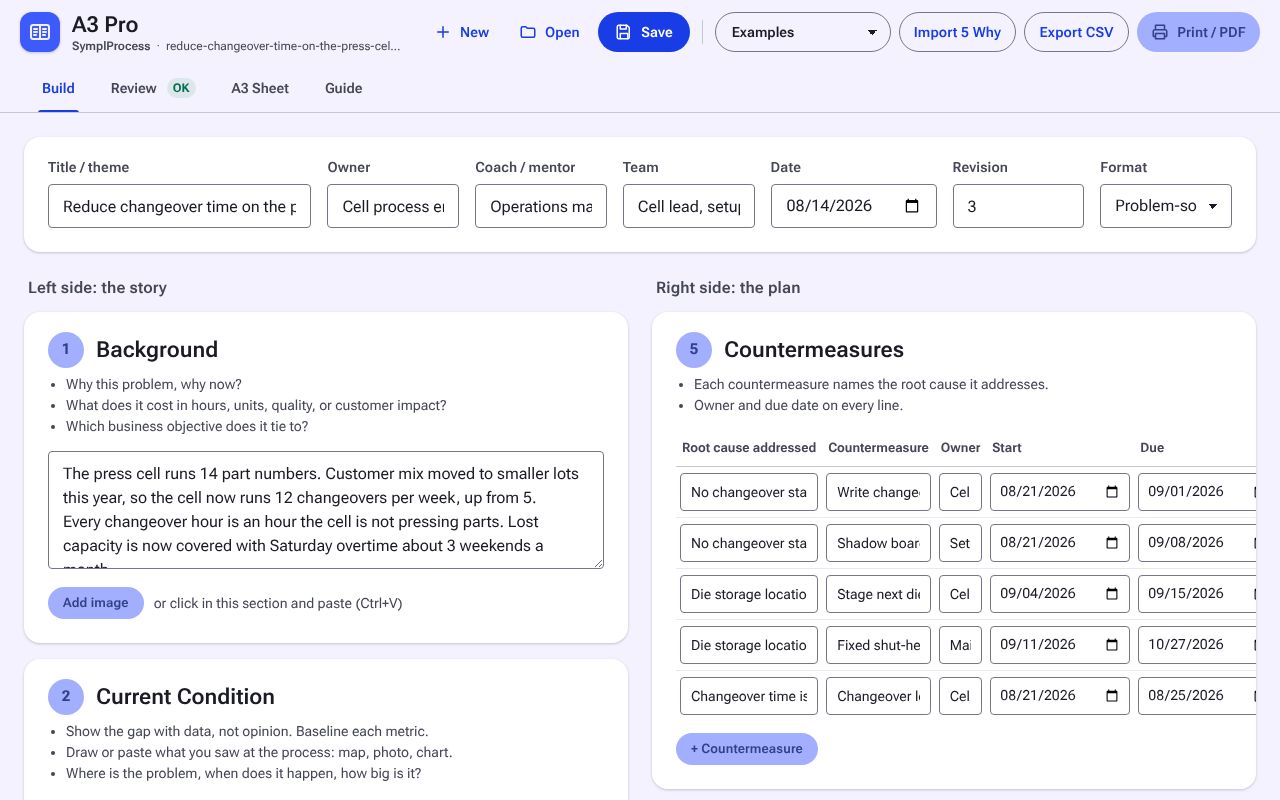
Task: Open the Review tab
Action: pyautogui.click(x=152, y=88)
